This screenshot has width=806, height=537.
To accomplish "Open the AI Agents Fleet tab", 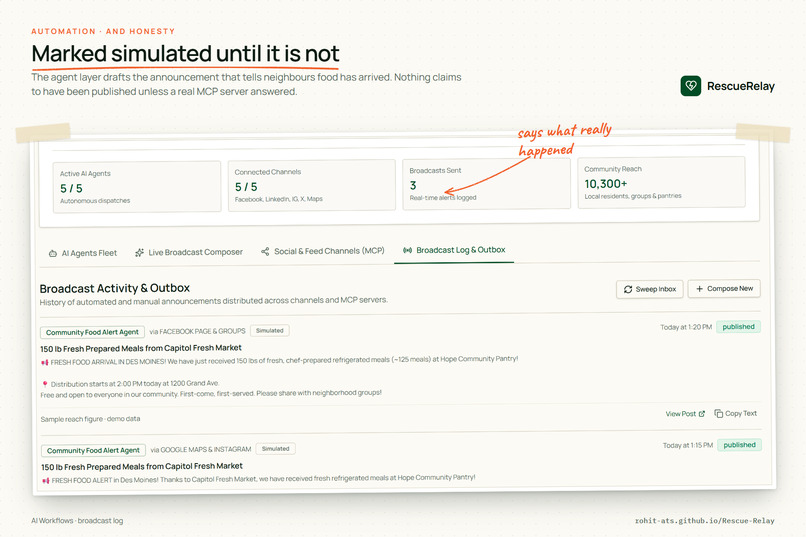I will click(83, 253).
